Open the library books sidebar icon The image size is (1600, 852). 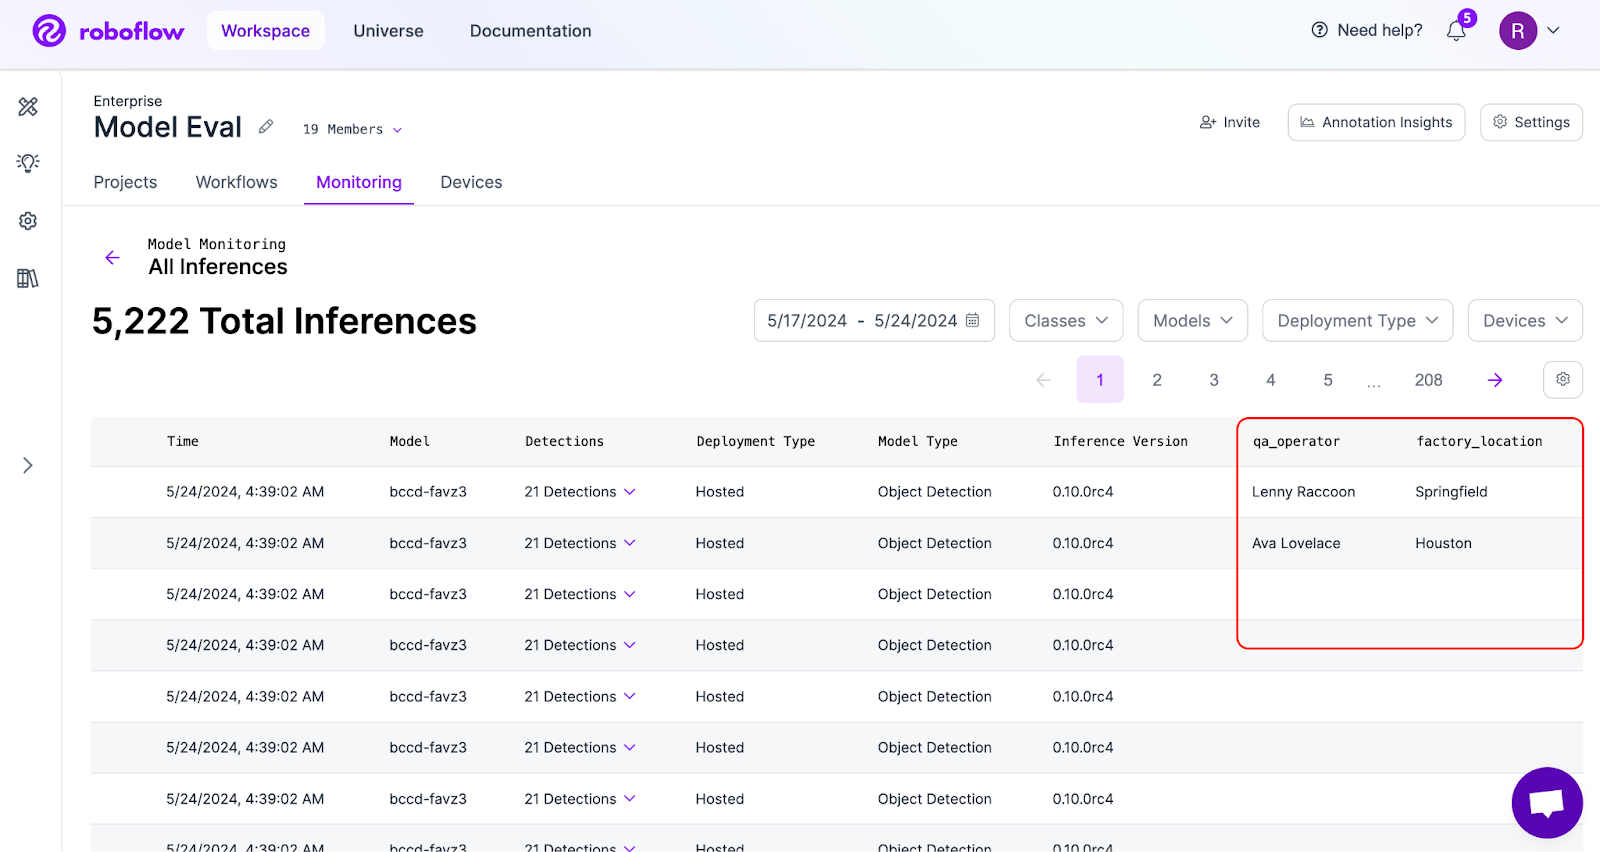(28, 278)
